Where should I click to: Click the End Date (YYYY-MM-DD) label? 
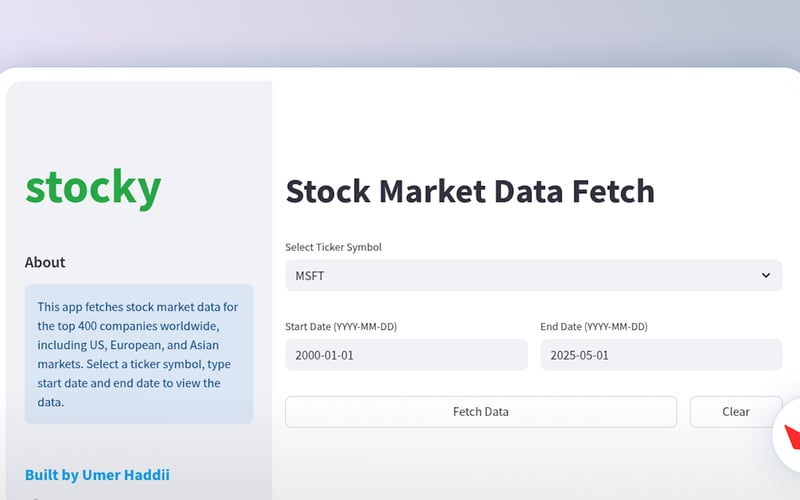pos(594,327)
